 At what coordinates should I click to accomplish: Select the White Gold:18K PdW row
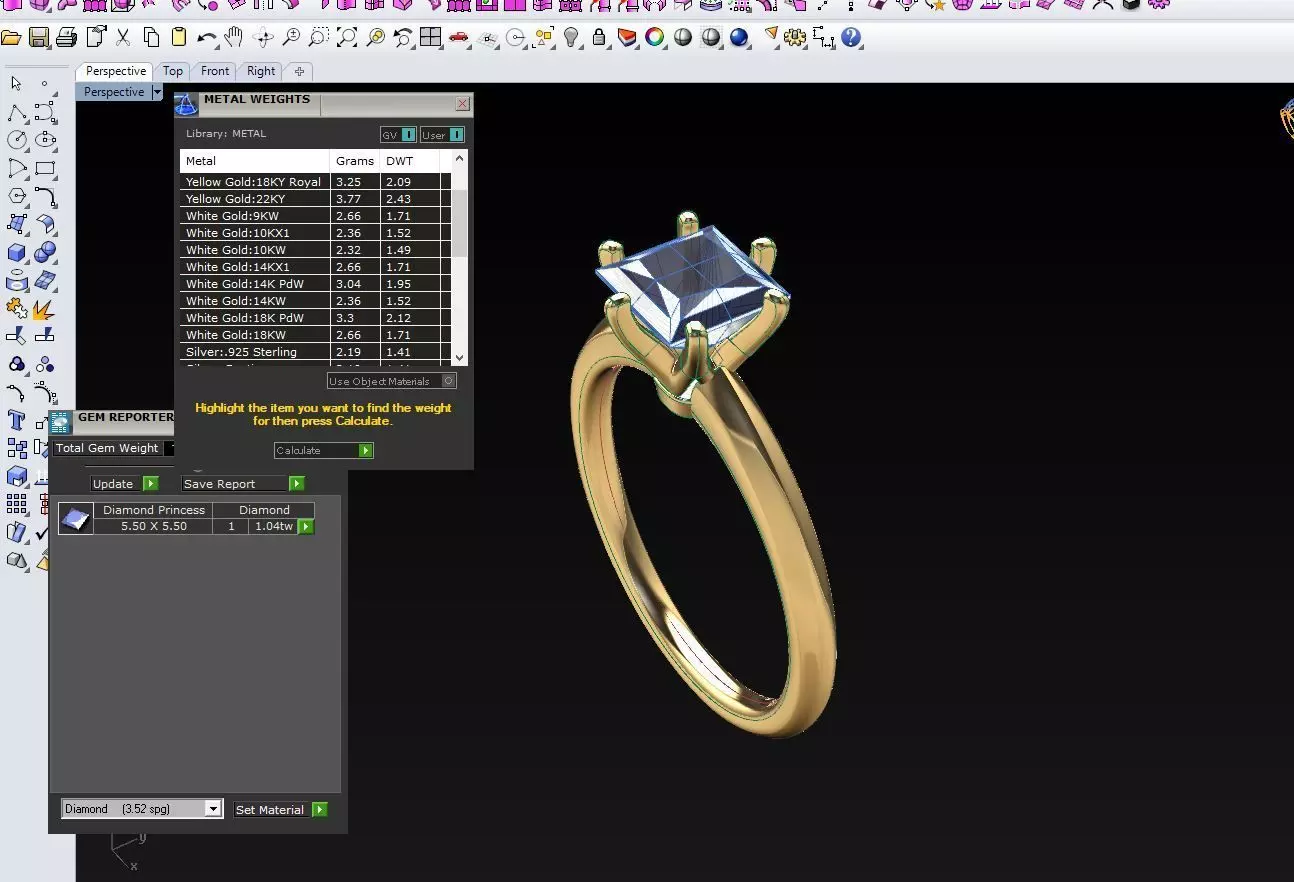click(x=315, y=318)
